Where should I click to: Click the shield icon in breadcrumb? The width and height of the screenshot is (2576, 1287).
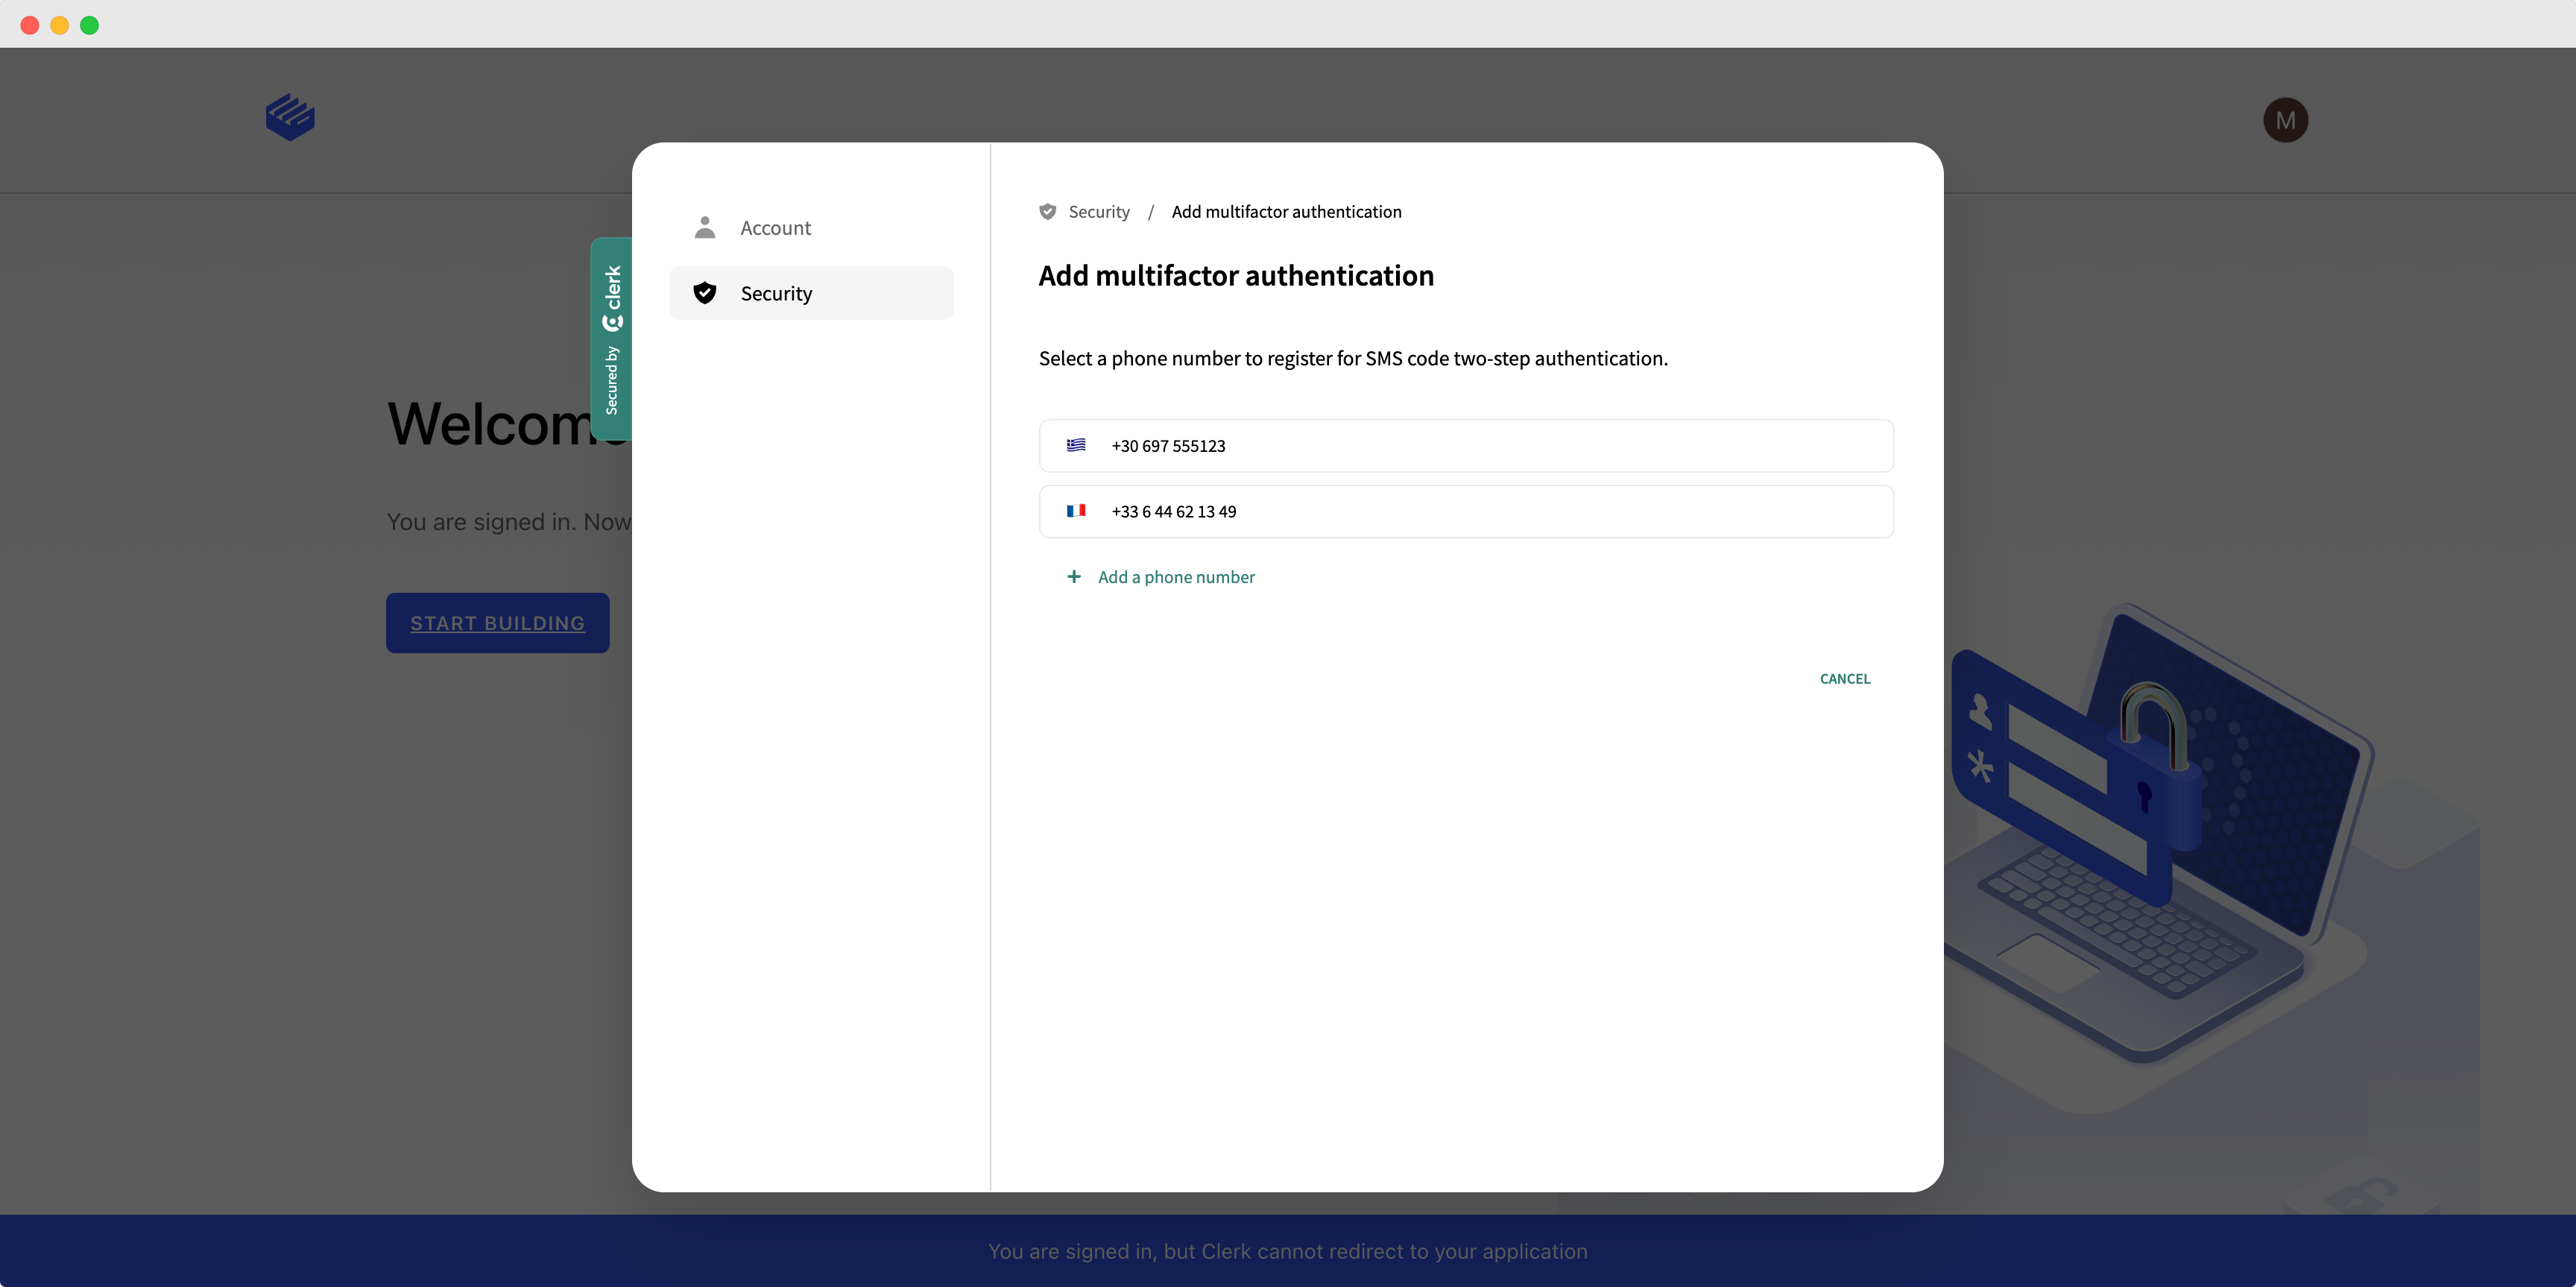(1048, 212)
